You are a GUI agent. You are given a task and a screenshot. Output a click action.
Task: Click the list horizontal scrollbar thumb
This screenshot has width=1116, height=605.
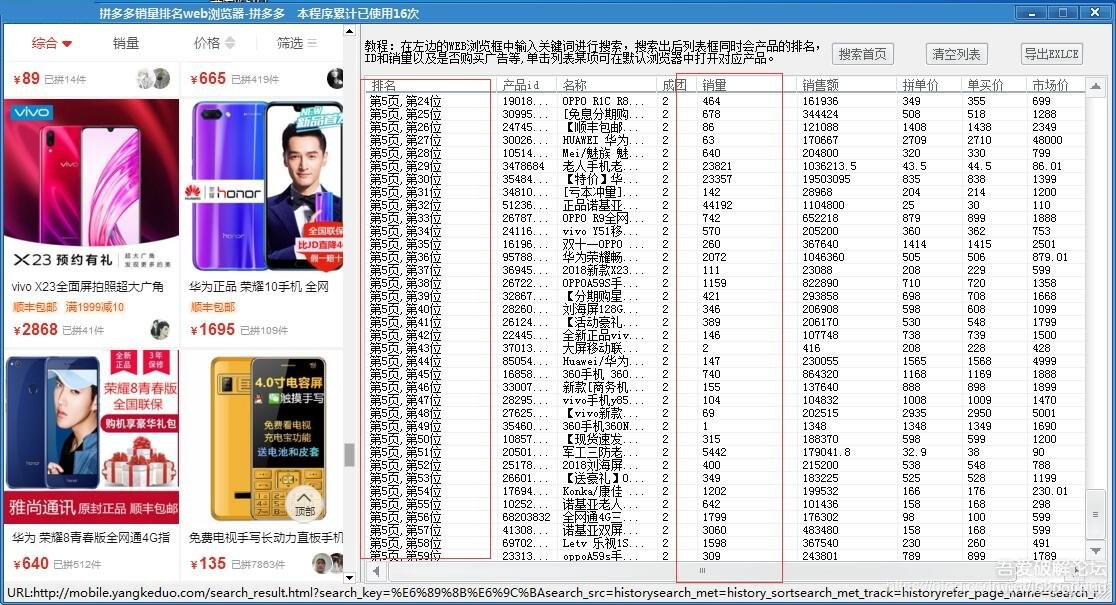coord(702,571)
